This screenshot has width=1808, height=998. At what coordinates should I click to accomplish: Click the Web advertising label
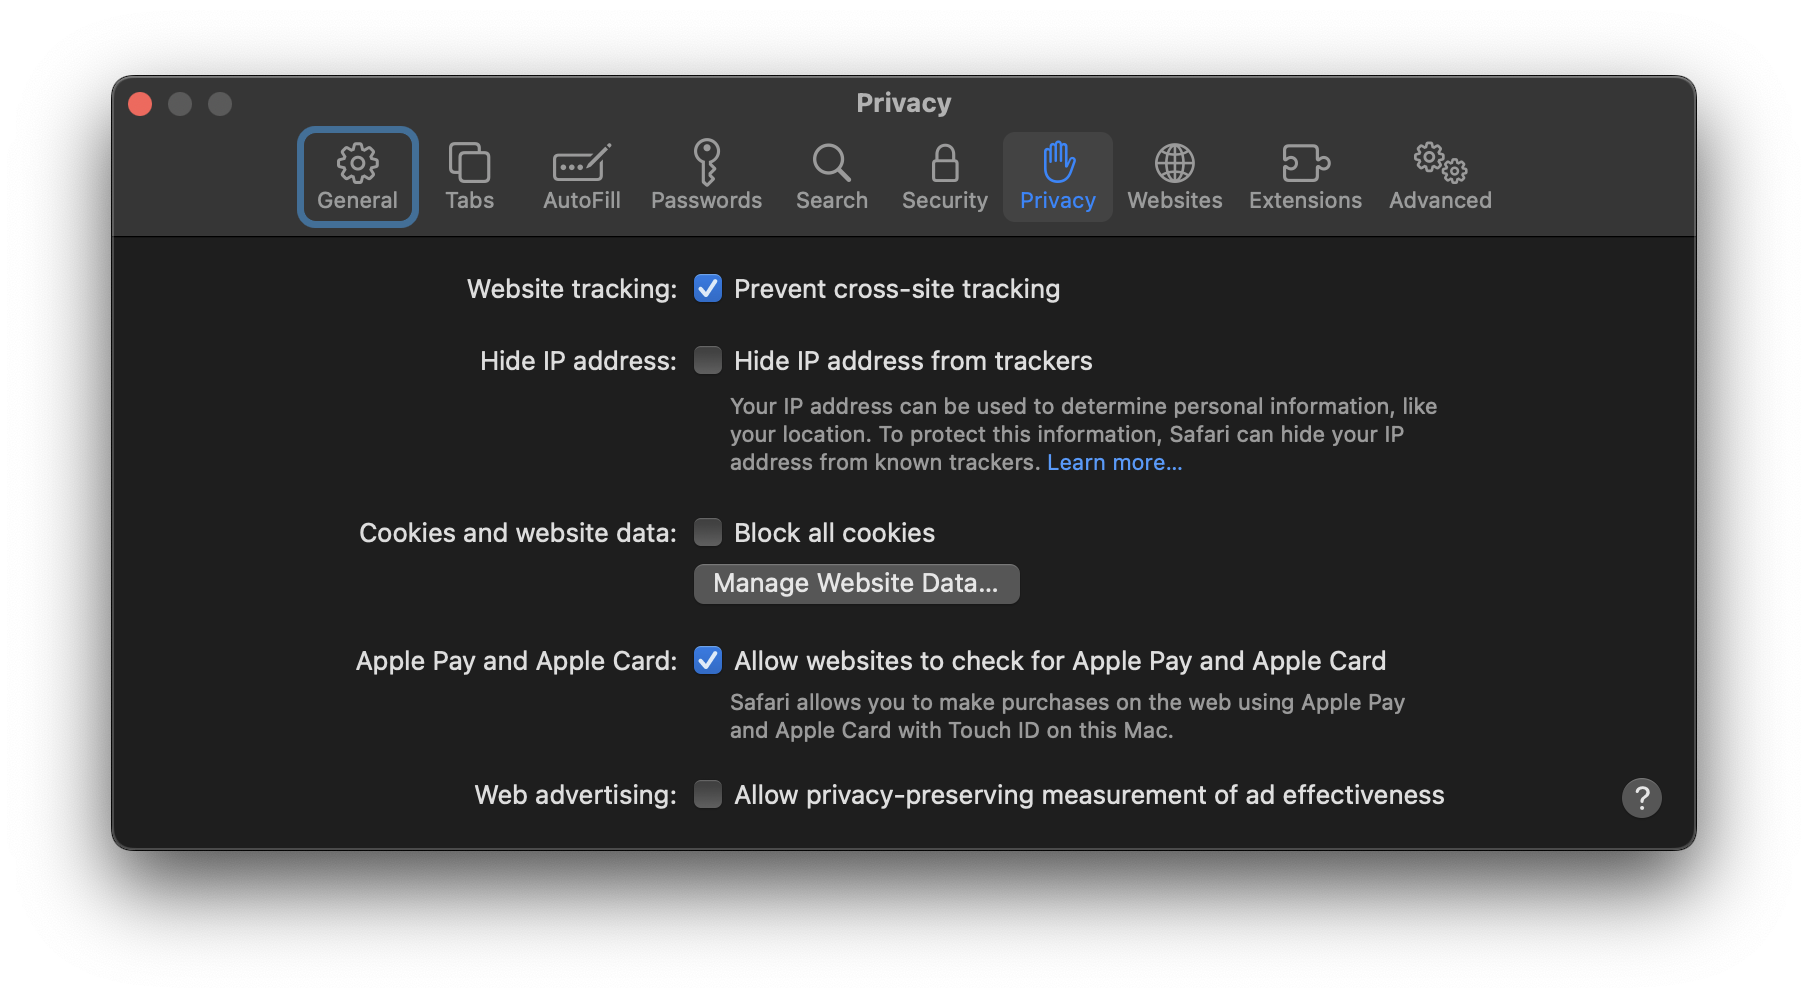(575, 795)
